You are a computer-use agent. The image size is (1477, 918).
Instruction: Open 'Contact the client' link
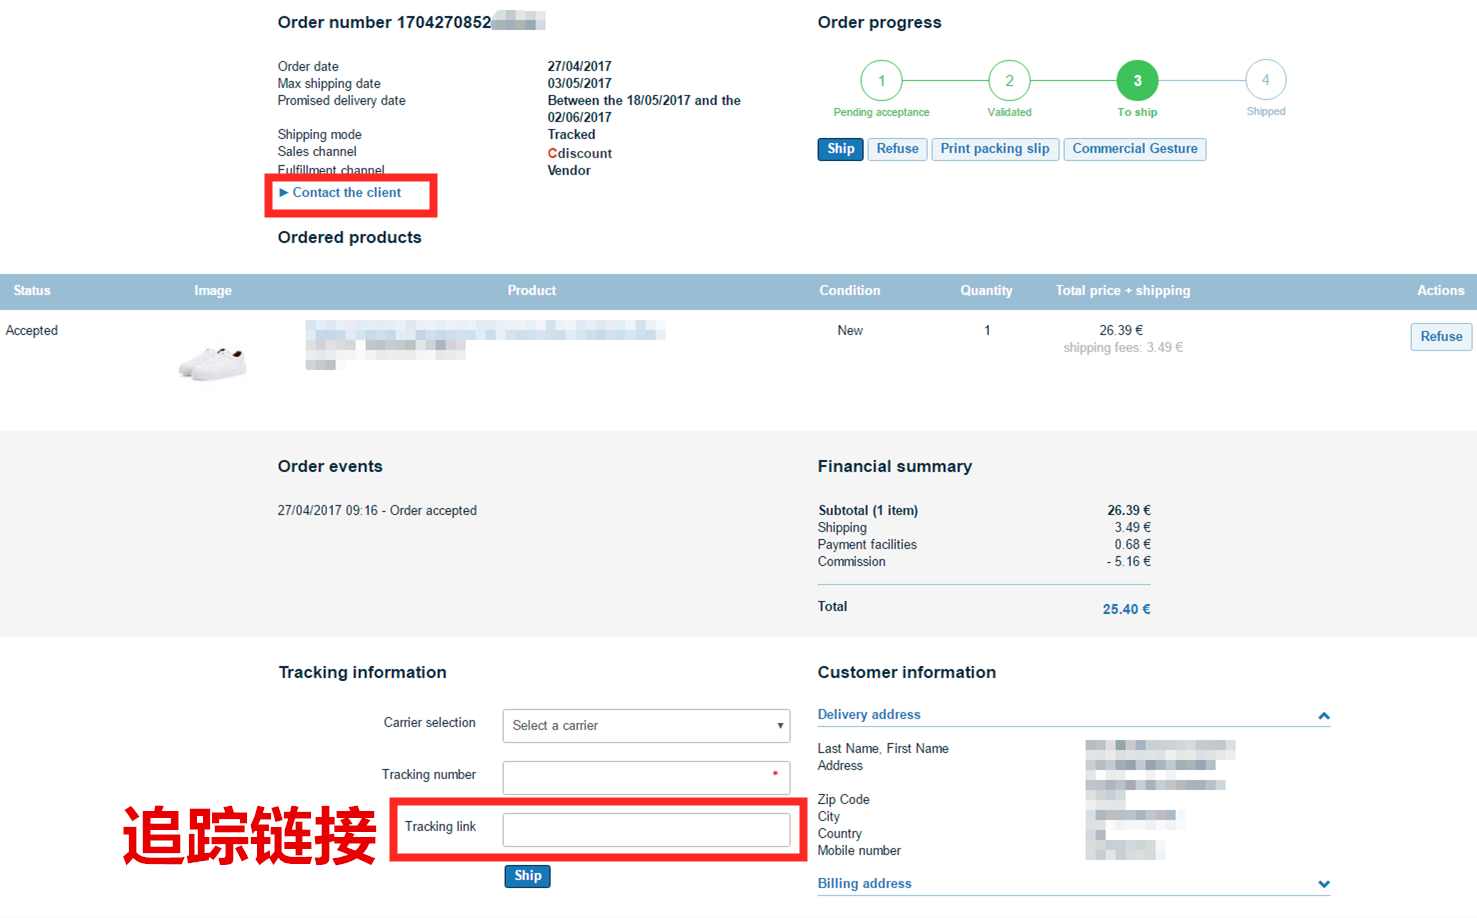pos(346,192)
